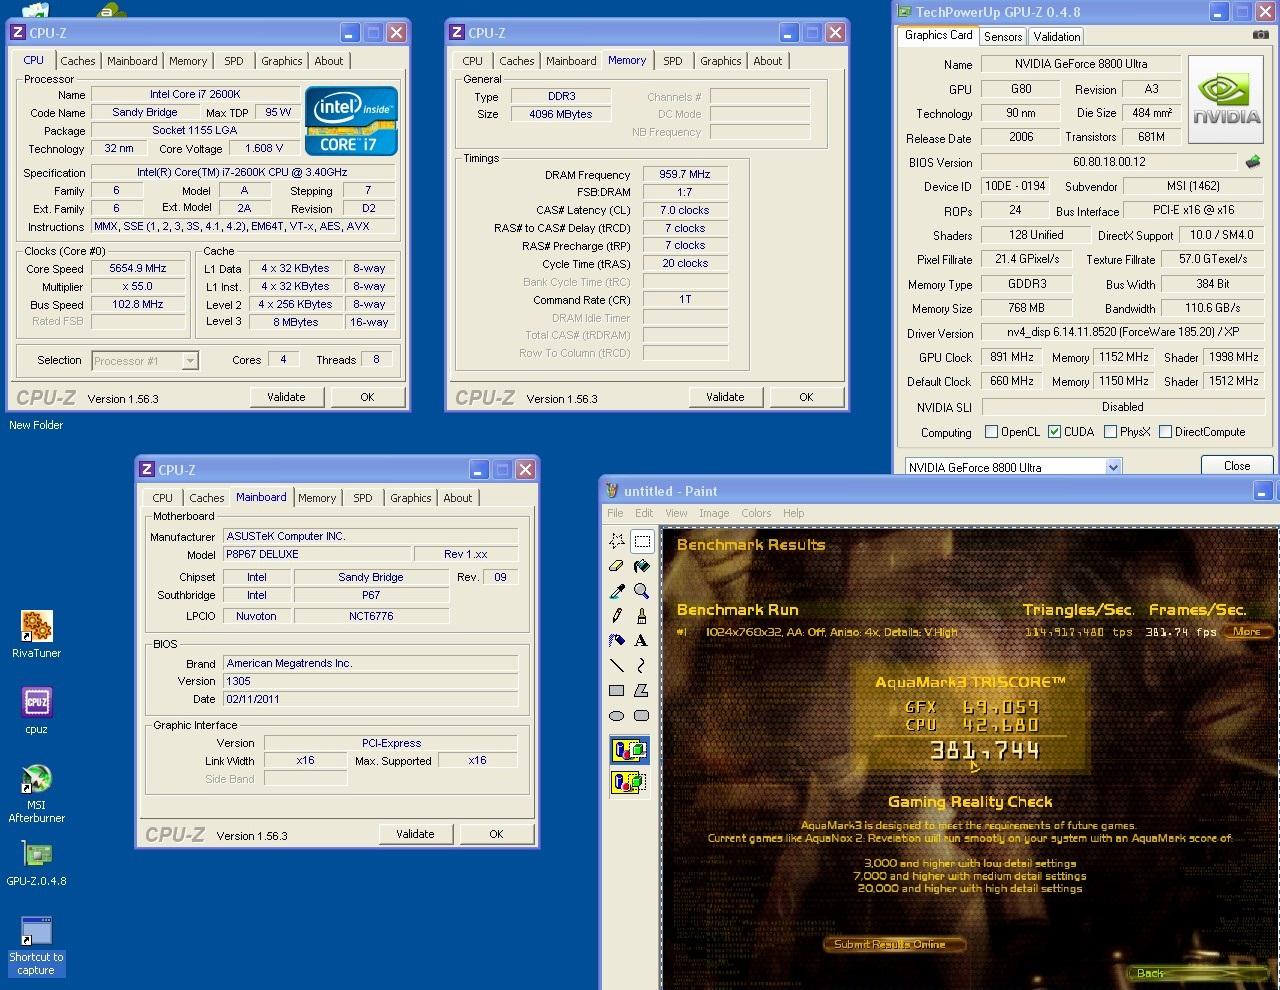The width and height of the screenshot is (1280, 990).
Task: Click the NVIDIA logo in GPU-Z
Action: [x=1228, y=98]
